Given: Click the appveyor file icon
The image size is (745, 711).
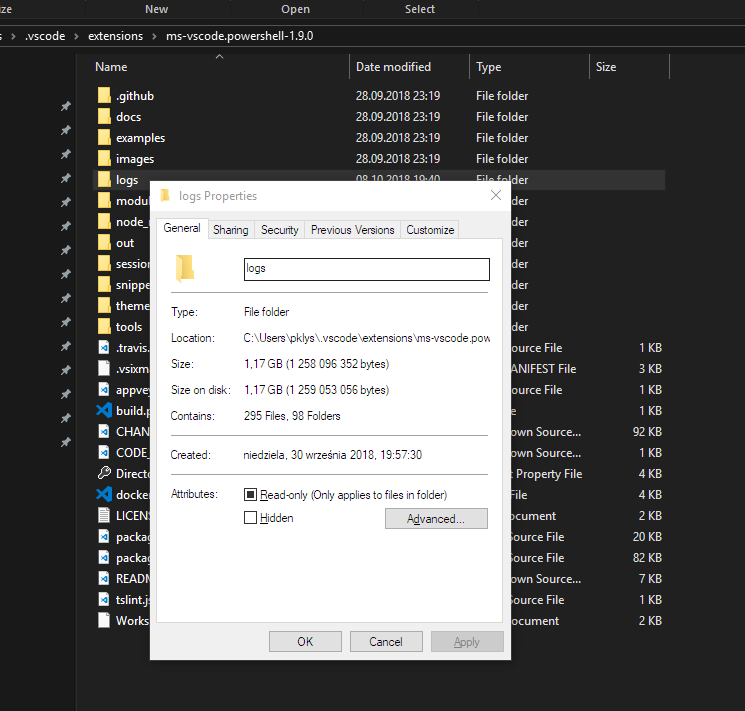Looking at the screenshot, I should (104, 389).
